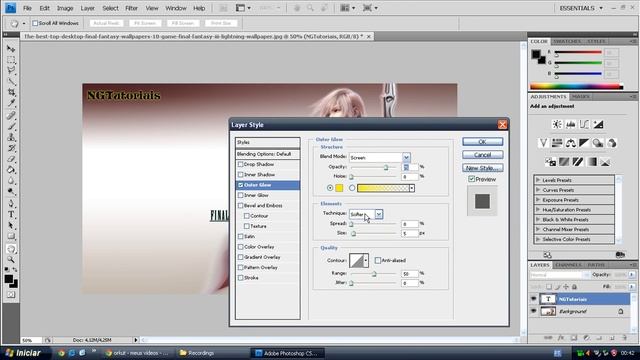Switch to the Swatches tab

[x=567, y=41]
